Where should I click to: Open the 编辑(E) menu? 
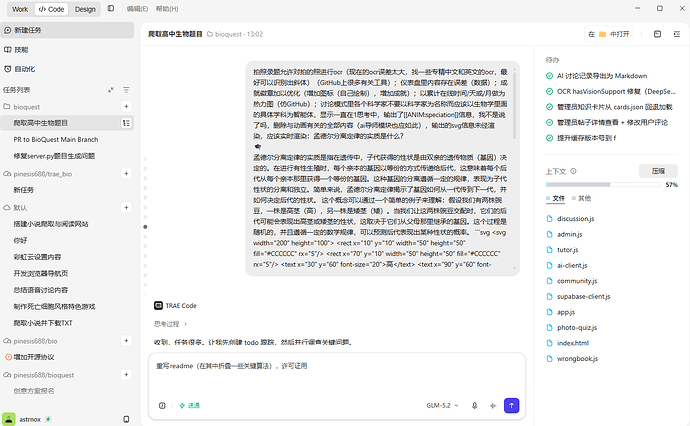point(137,9)
